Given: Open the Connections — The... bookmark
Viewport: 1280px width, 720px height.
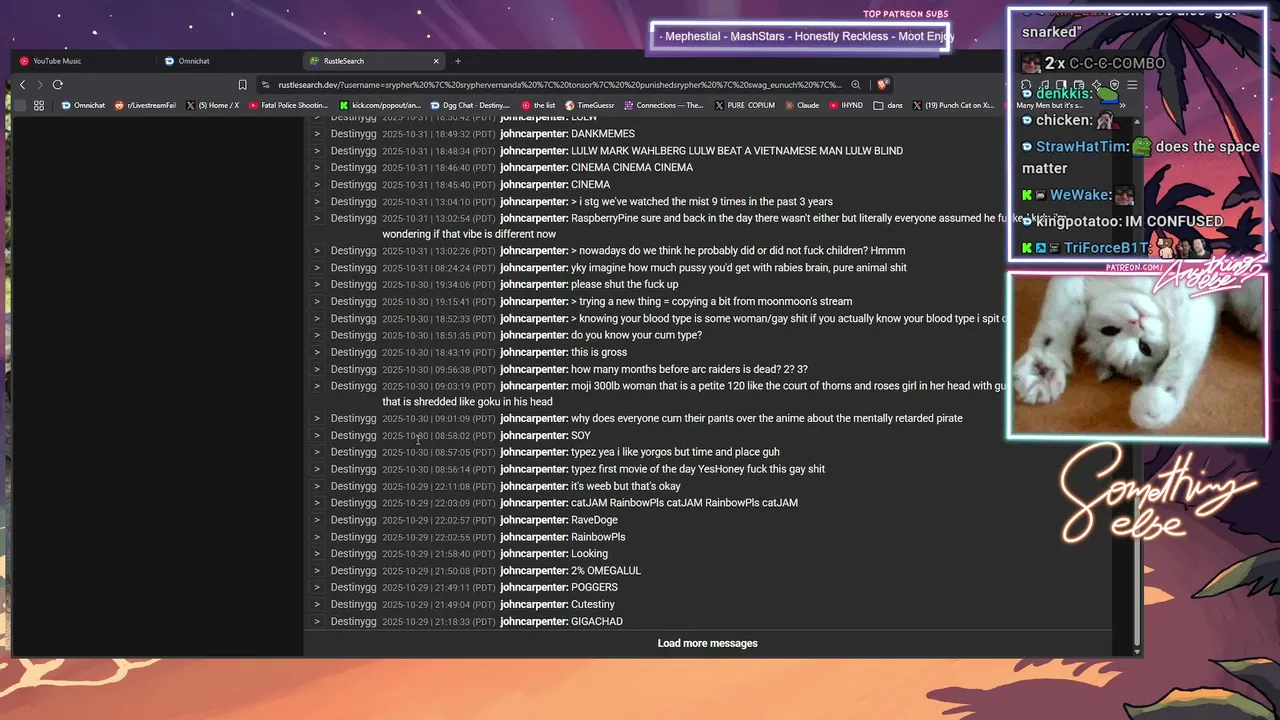Looking at the screenshot, I should pyautogui.click(x=663, y=105).
